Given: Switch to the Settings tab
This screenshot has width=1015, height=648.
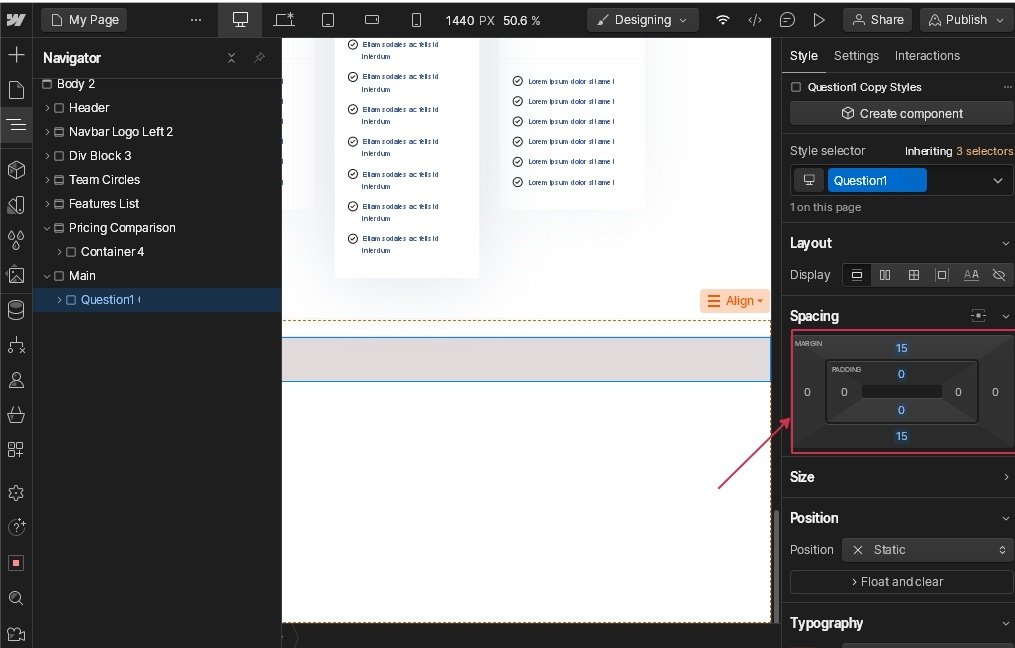Looking at the screenshot, I should pyautogui.click(x=856, y=56).
